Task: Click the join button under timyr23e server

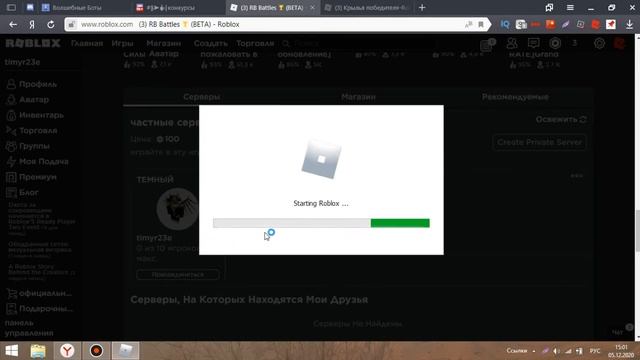Action: 178,275
